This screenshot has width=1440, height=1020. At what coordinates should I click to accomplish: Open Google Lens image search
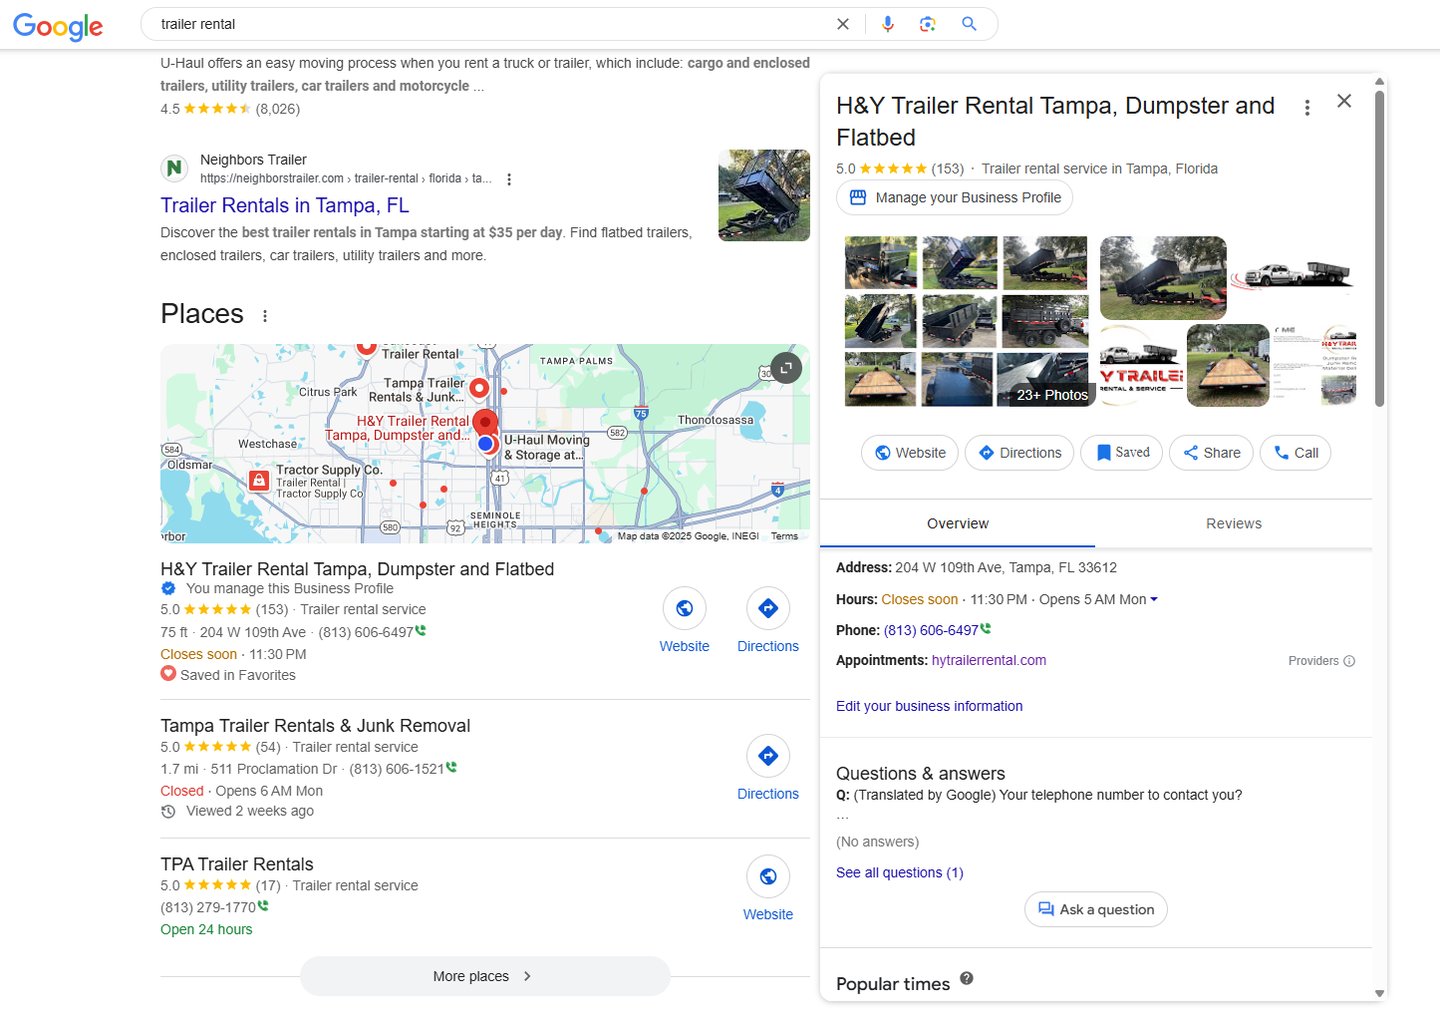tap(928, 24)
